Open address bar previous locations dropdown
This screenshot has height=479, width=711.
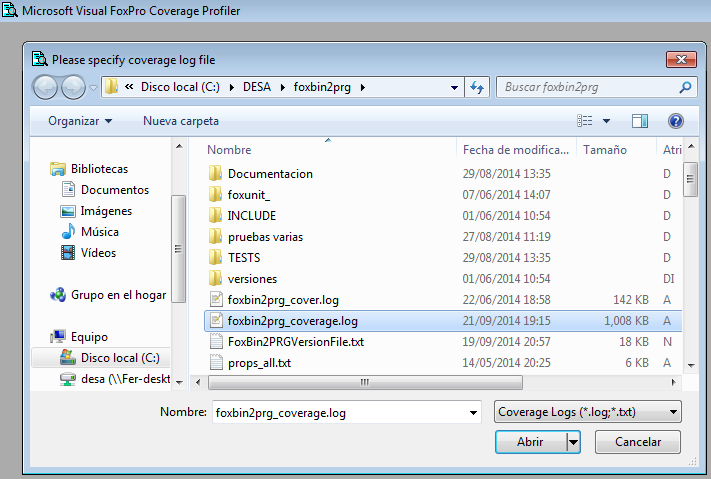click(454, 88)
